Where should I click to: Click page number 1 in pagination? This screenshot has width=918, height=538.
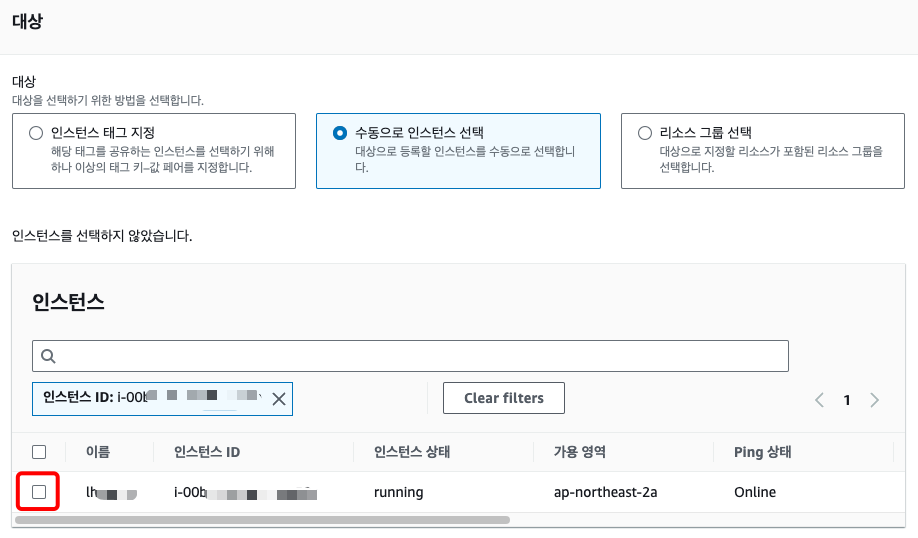846,400
